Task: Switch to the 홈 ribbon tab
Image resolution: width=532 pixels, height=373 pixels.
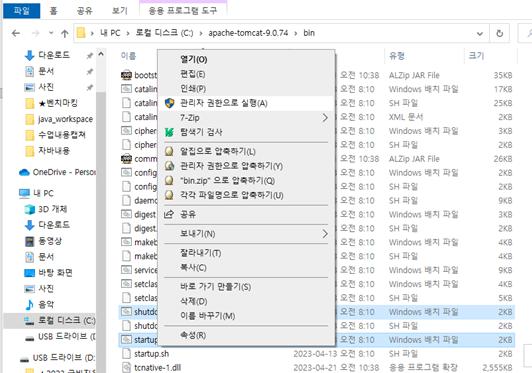Action: coord(54,11)
